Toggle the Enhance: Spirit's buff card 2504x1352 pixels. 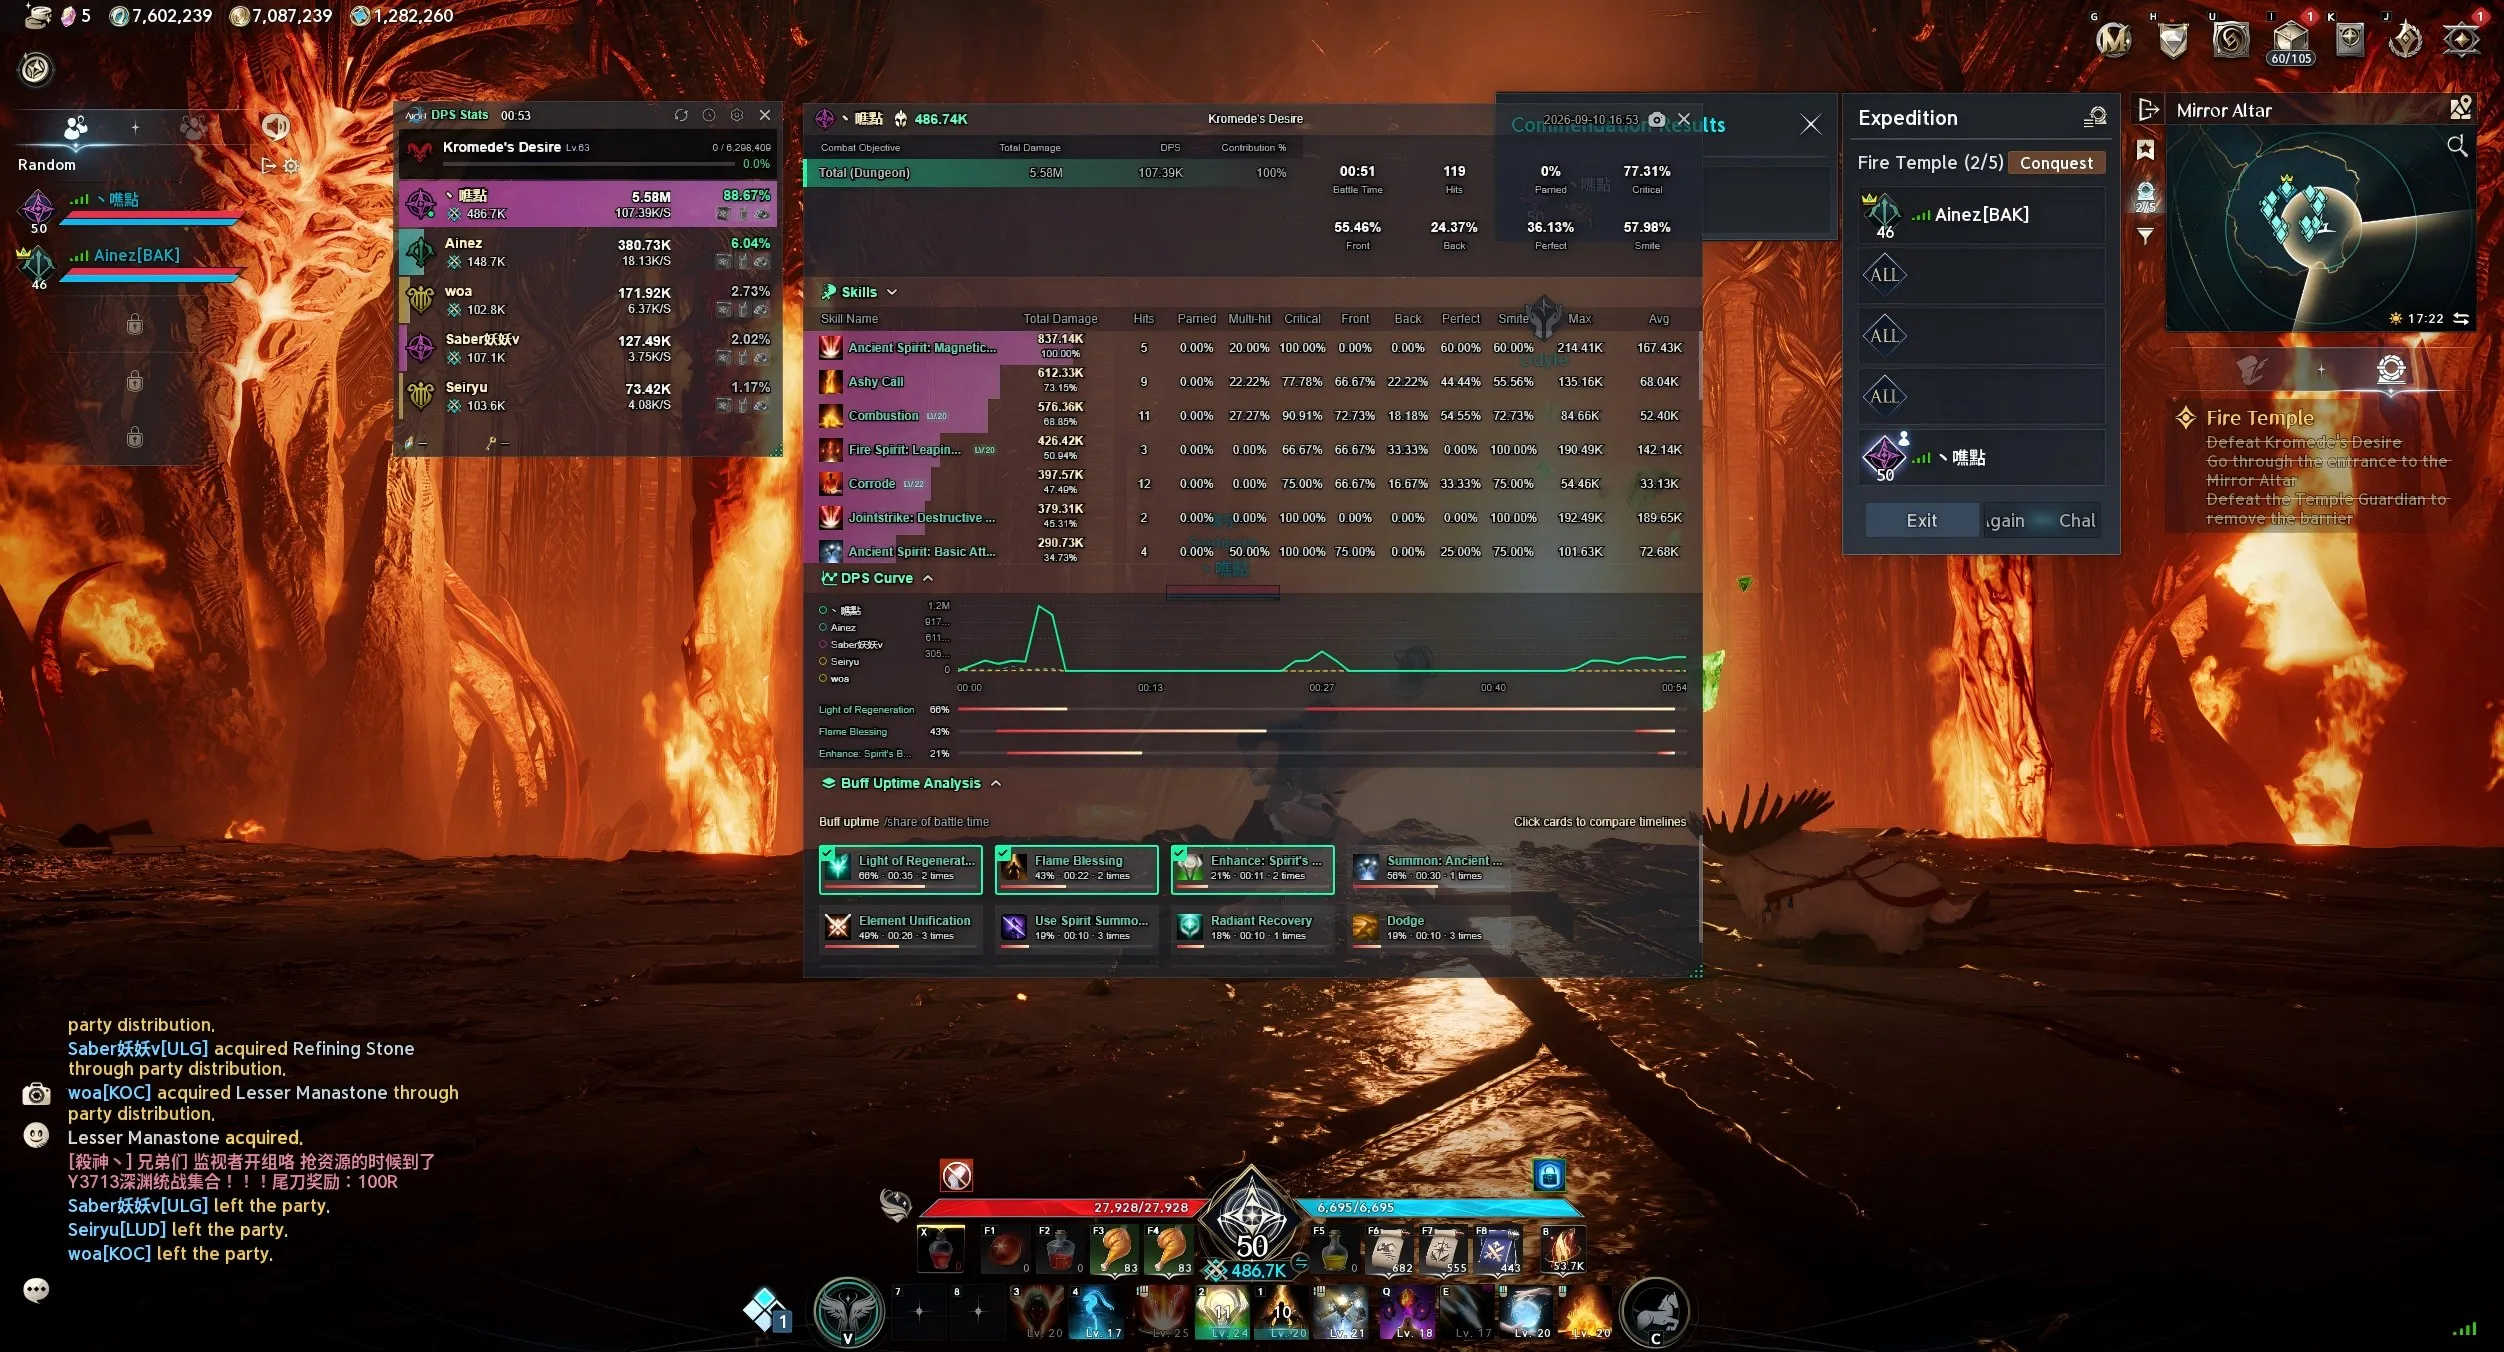(x=1252, y=869)
